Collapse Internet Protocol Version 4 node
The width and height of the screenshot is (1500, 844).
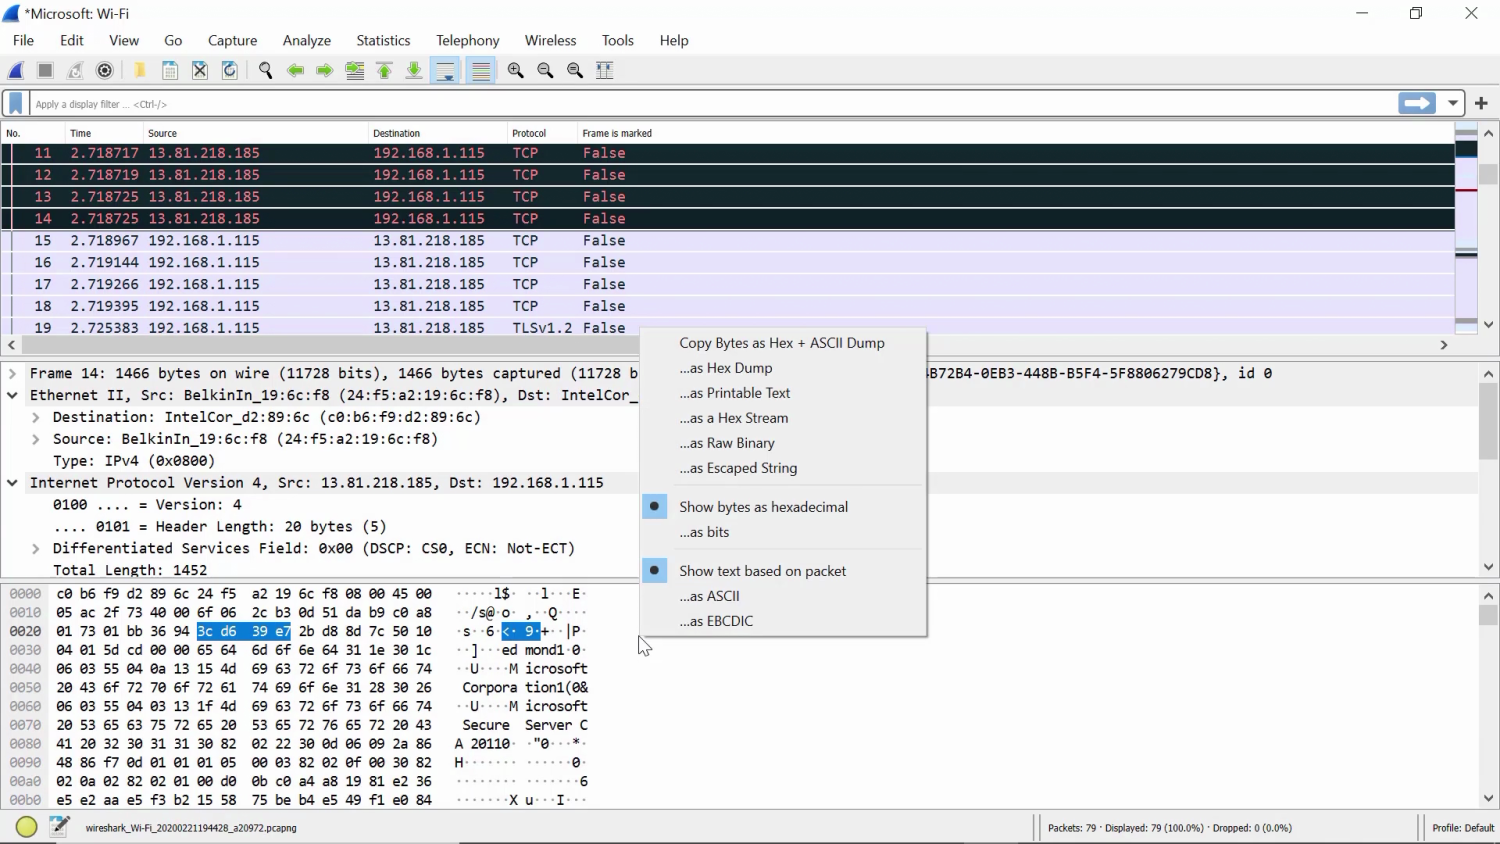(x=12, y=482)
